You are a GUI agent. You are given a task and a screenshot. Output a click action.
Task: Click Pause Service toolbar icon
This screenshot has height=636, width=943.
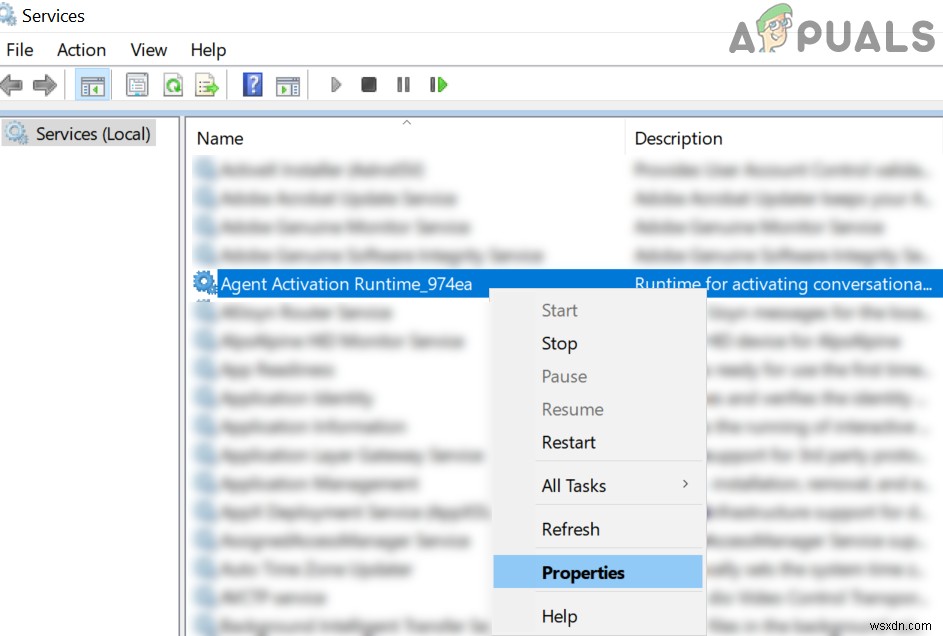click(403, 85)
